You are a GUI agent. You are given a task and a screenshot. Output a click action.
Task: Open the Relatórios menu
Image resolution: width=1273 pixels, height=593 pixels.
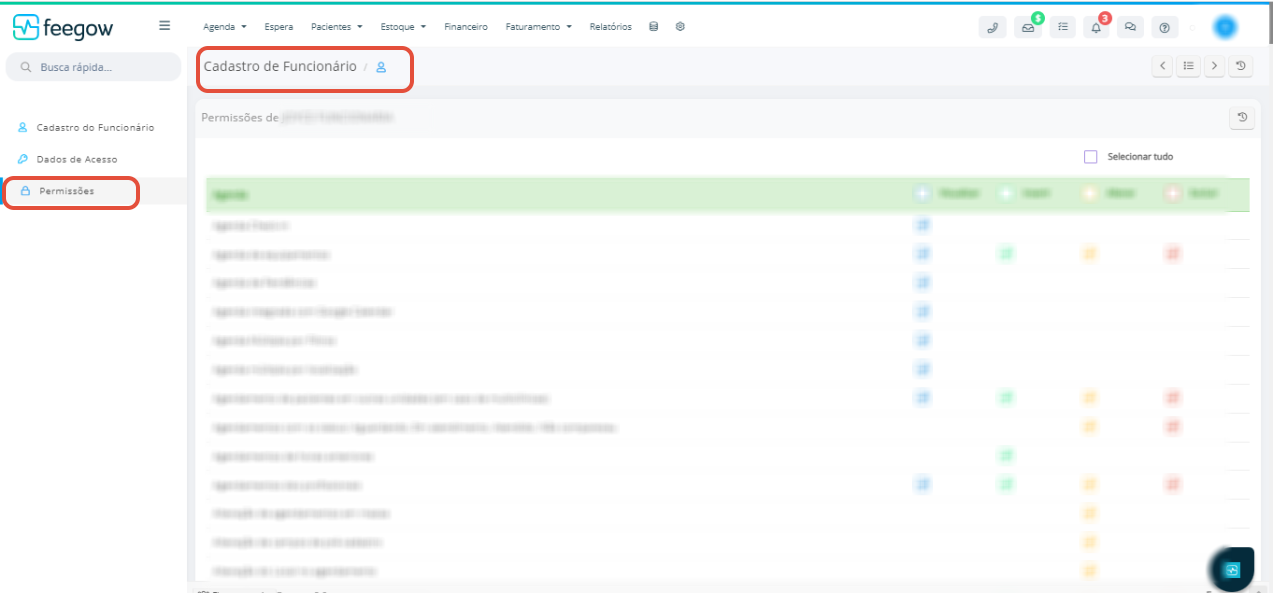pos(611,27)
